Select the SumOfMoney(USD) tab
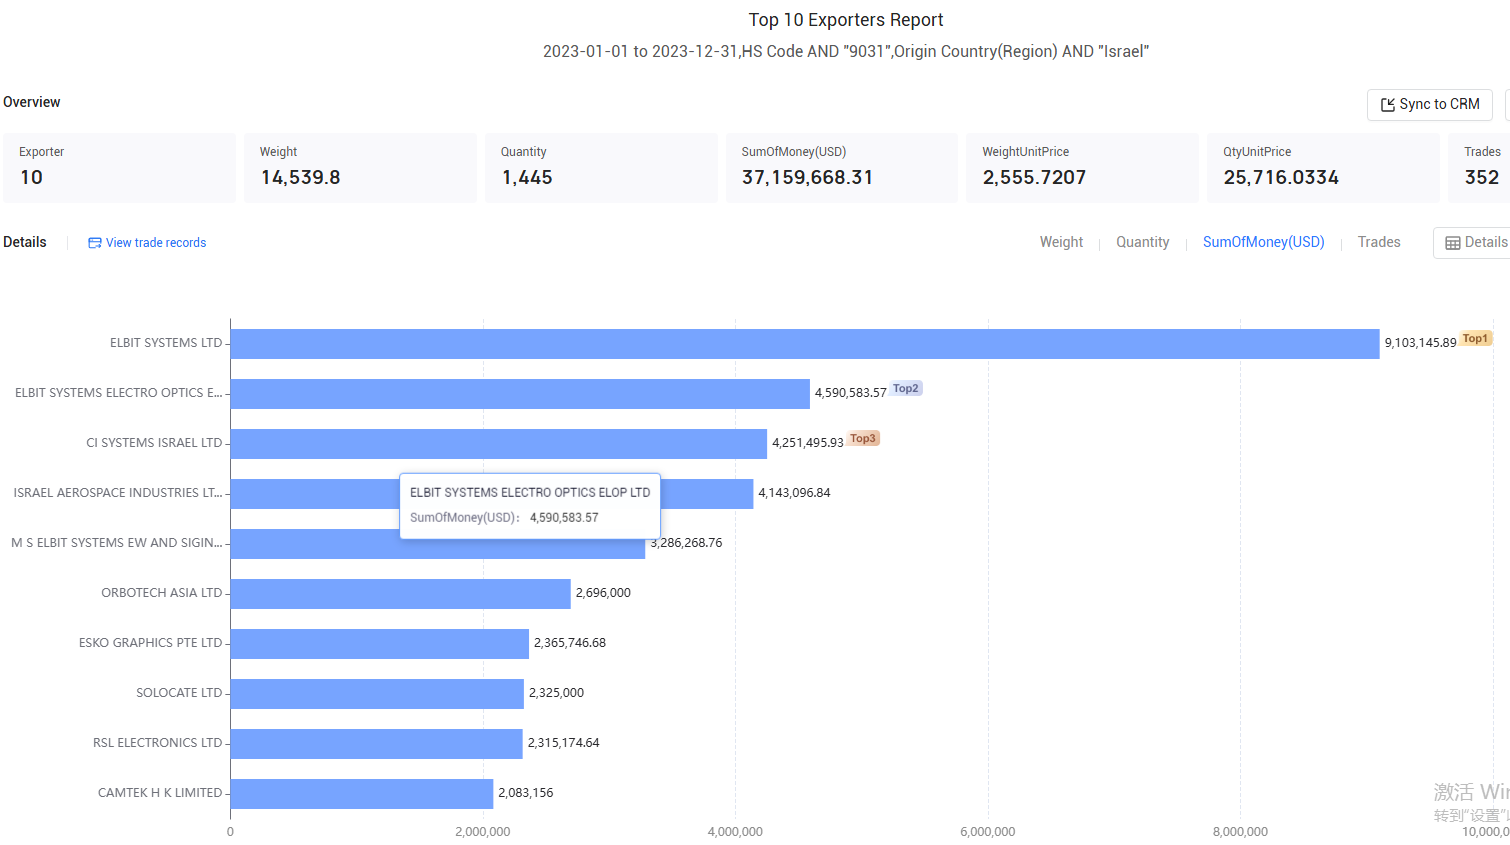1510x845 pixels. click(1263, 242)
